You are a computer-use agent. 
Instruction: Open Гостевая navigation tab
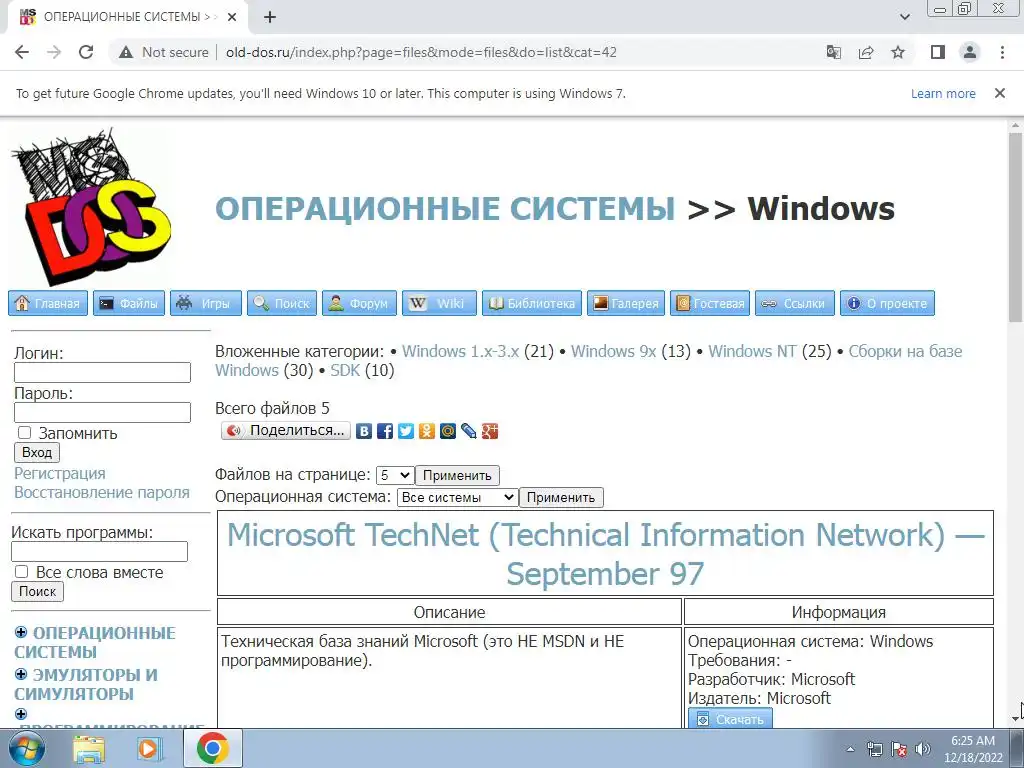point(710,303)
